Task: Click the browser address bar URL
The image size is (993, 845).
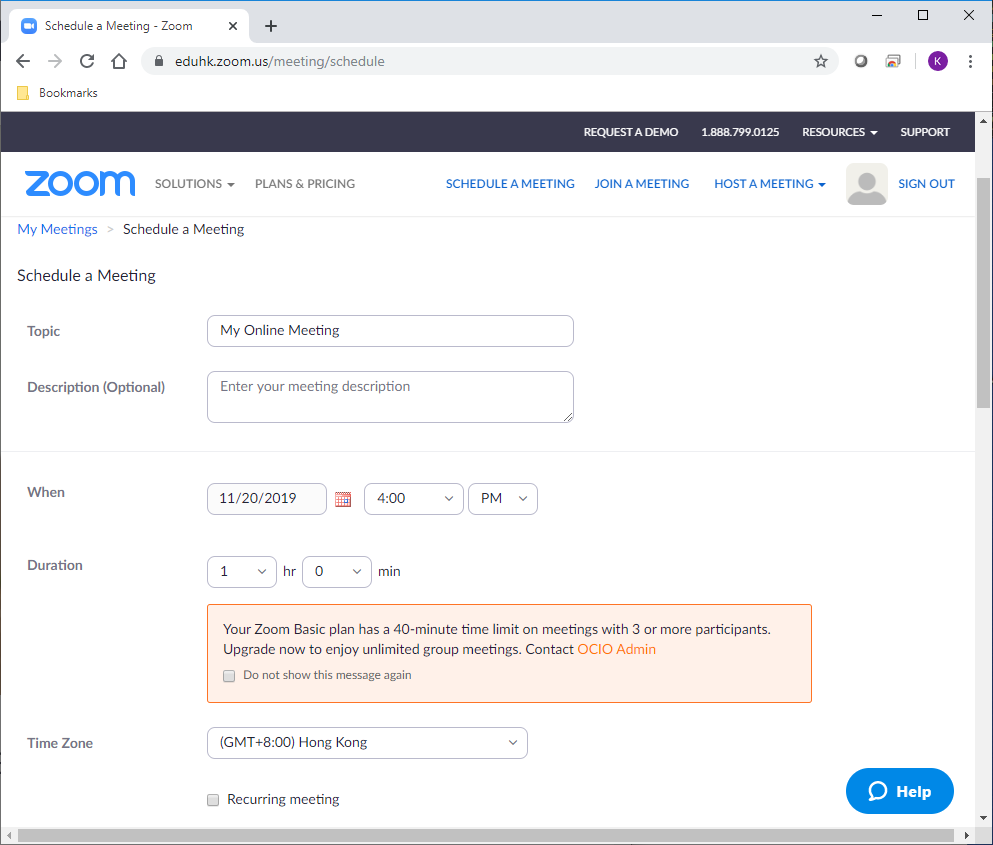Action: [x=280, y=61]
